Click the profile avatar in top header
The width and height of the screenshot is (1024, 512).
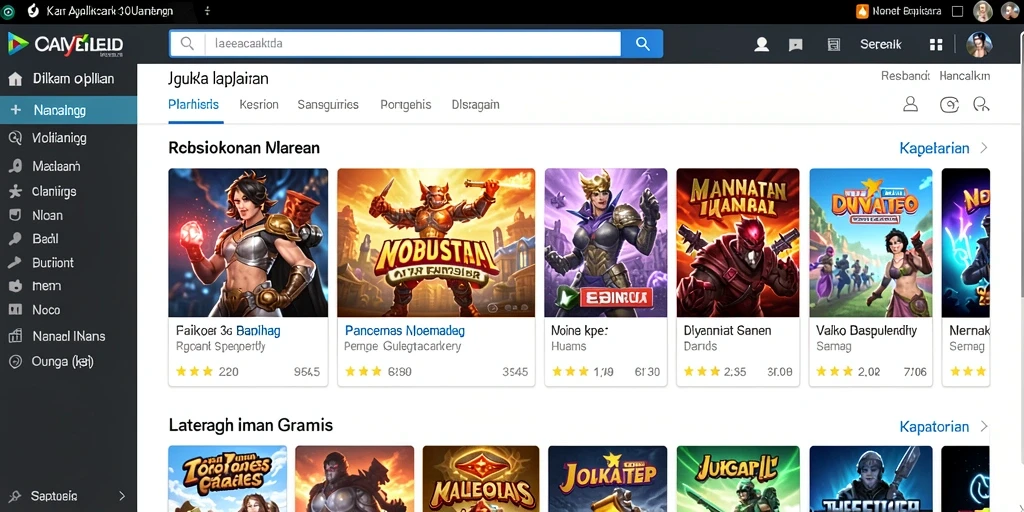(979, 44)
